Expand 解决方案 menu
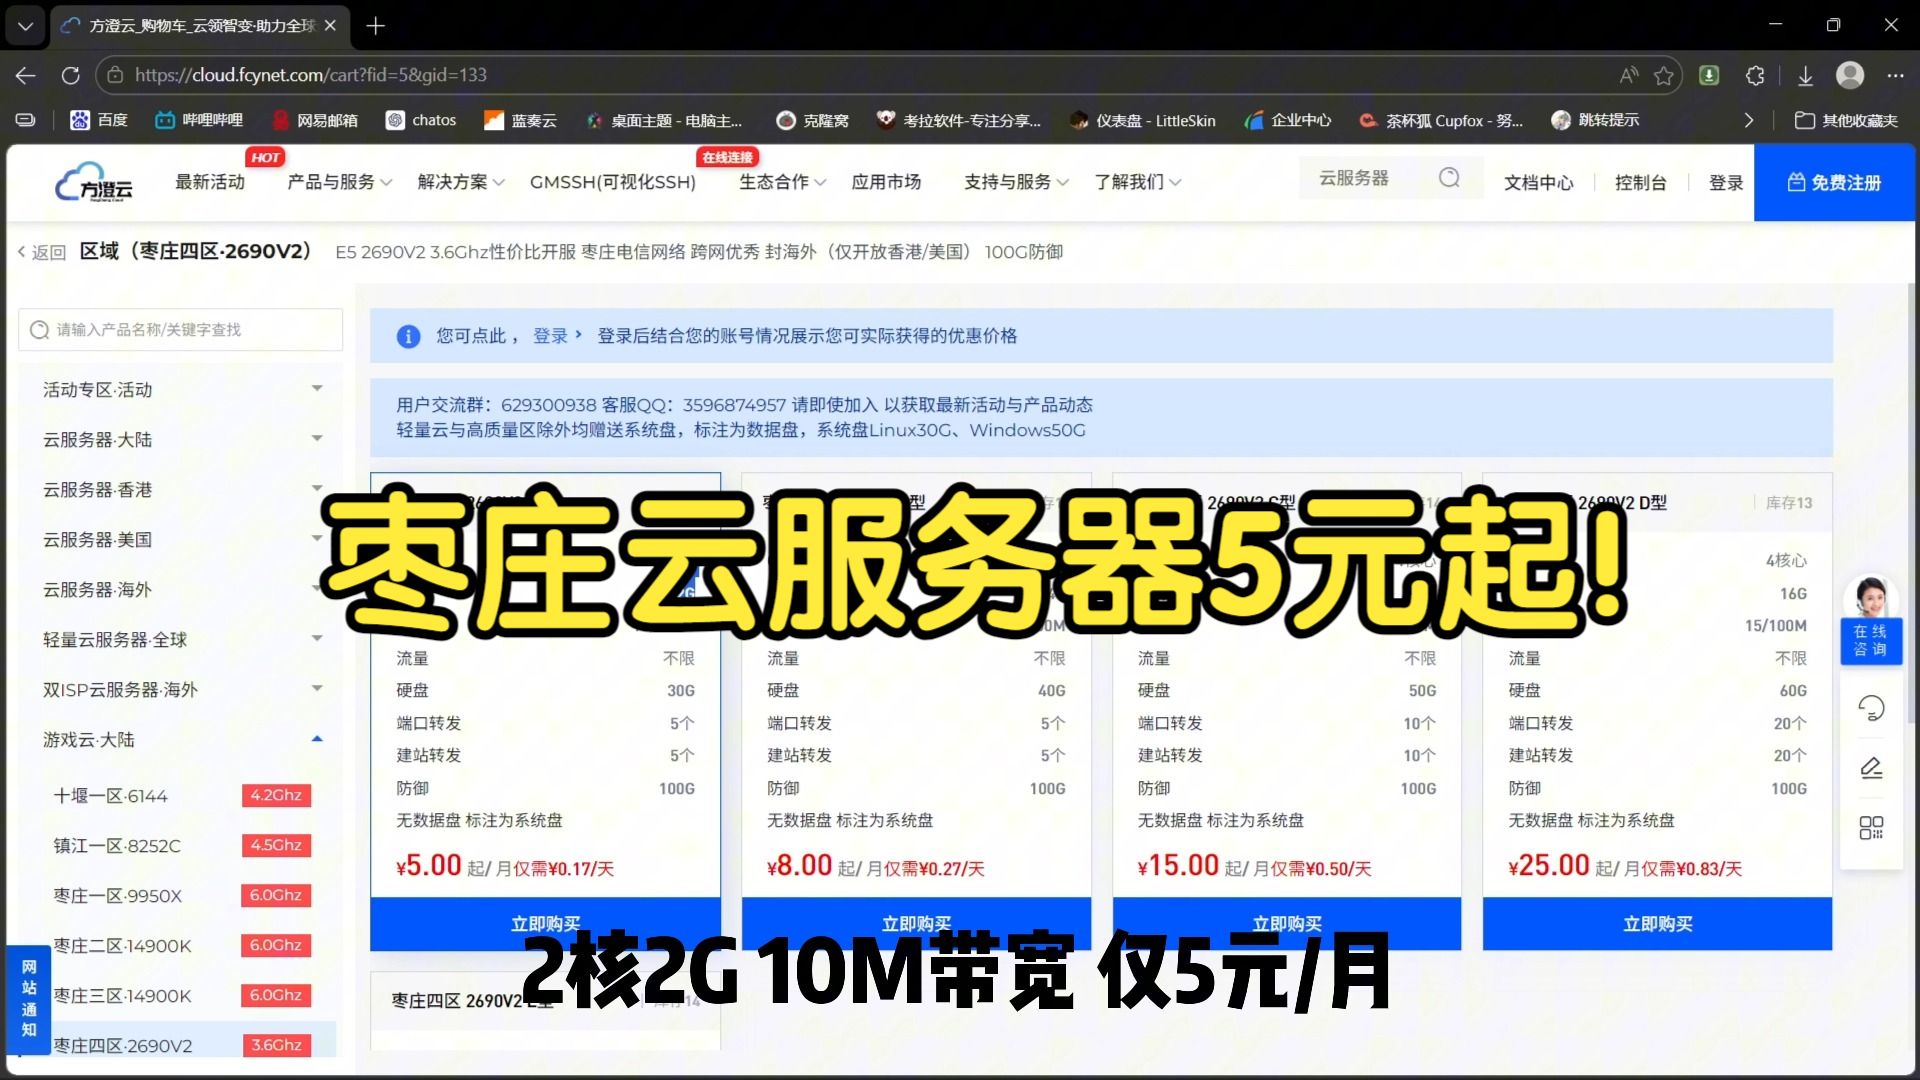Viewport: 1920px width, 1080px height. point(461,182)
